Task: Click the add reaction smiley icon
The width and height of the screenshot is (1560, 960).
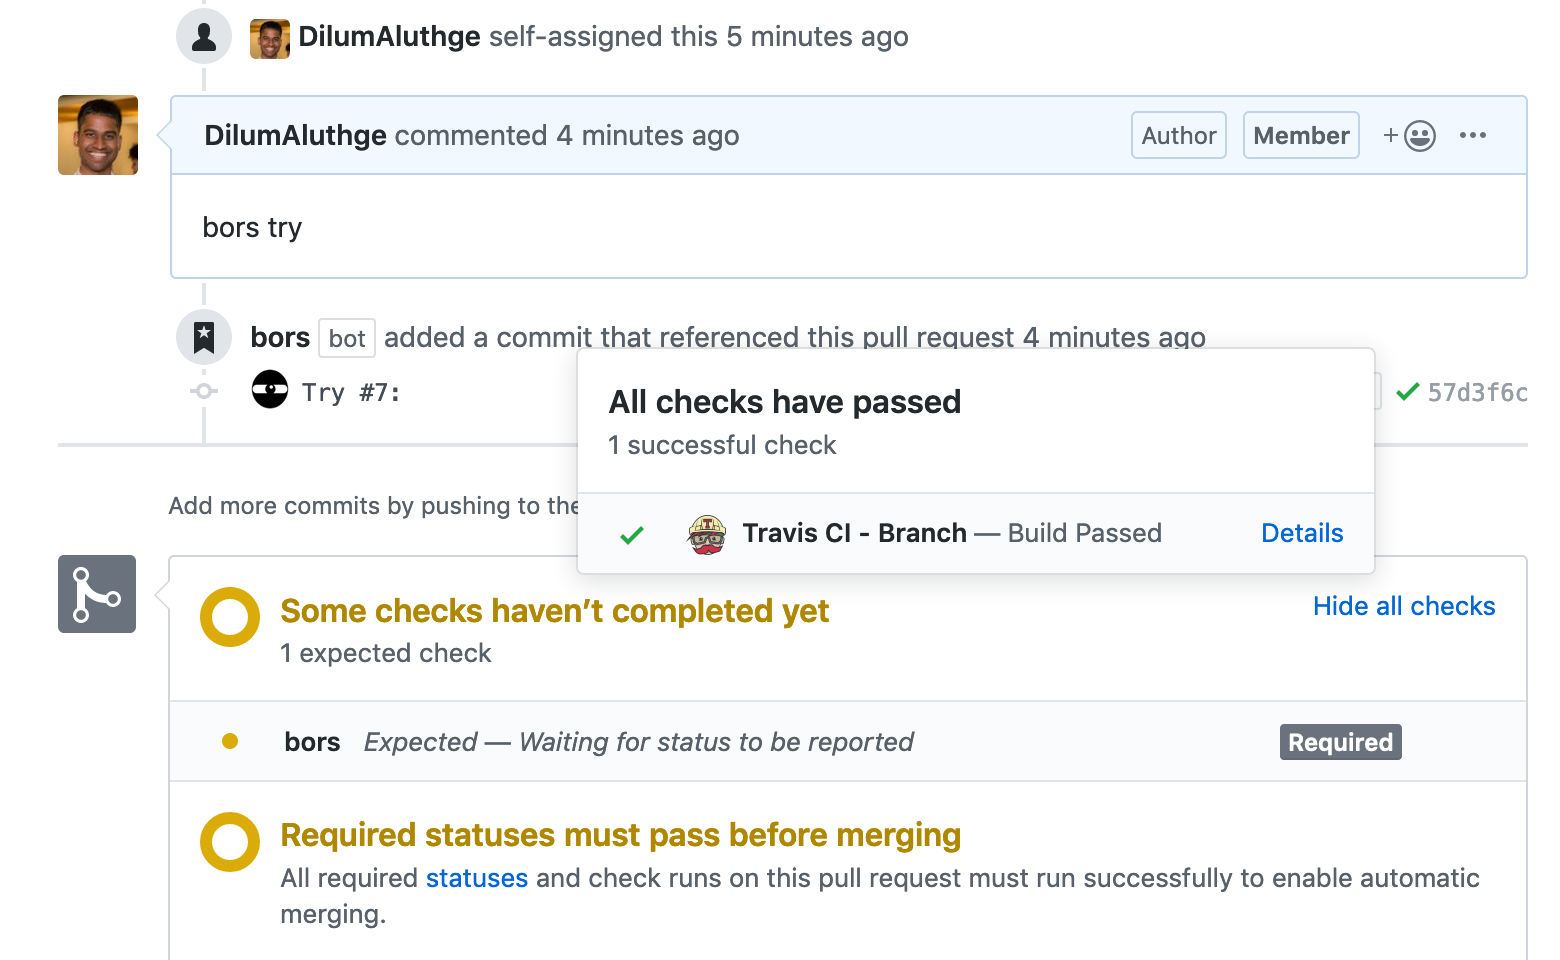Action: [x=1418, y=135]
